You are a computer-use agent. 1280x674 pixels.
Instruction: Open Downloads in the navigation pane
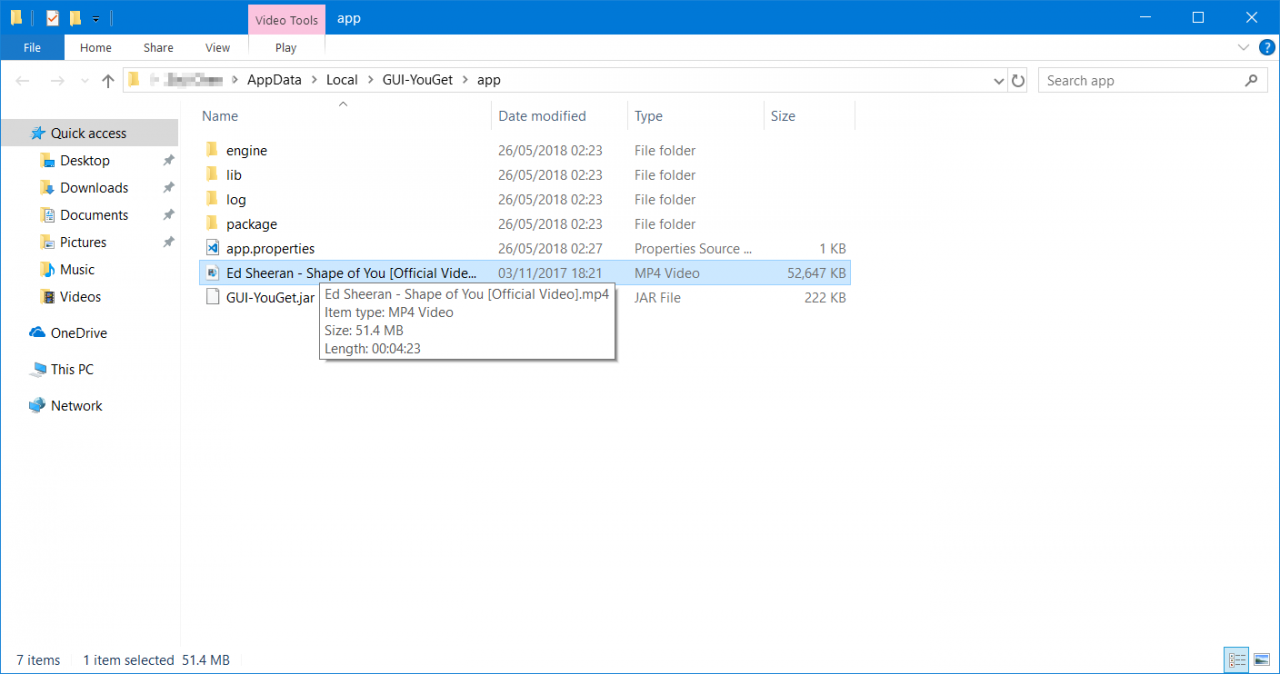pos(94,187)
